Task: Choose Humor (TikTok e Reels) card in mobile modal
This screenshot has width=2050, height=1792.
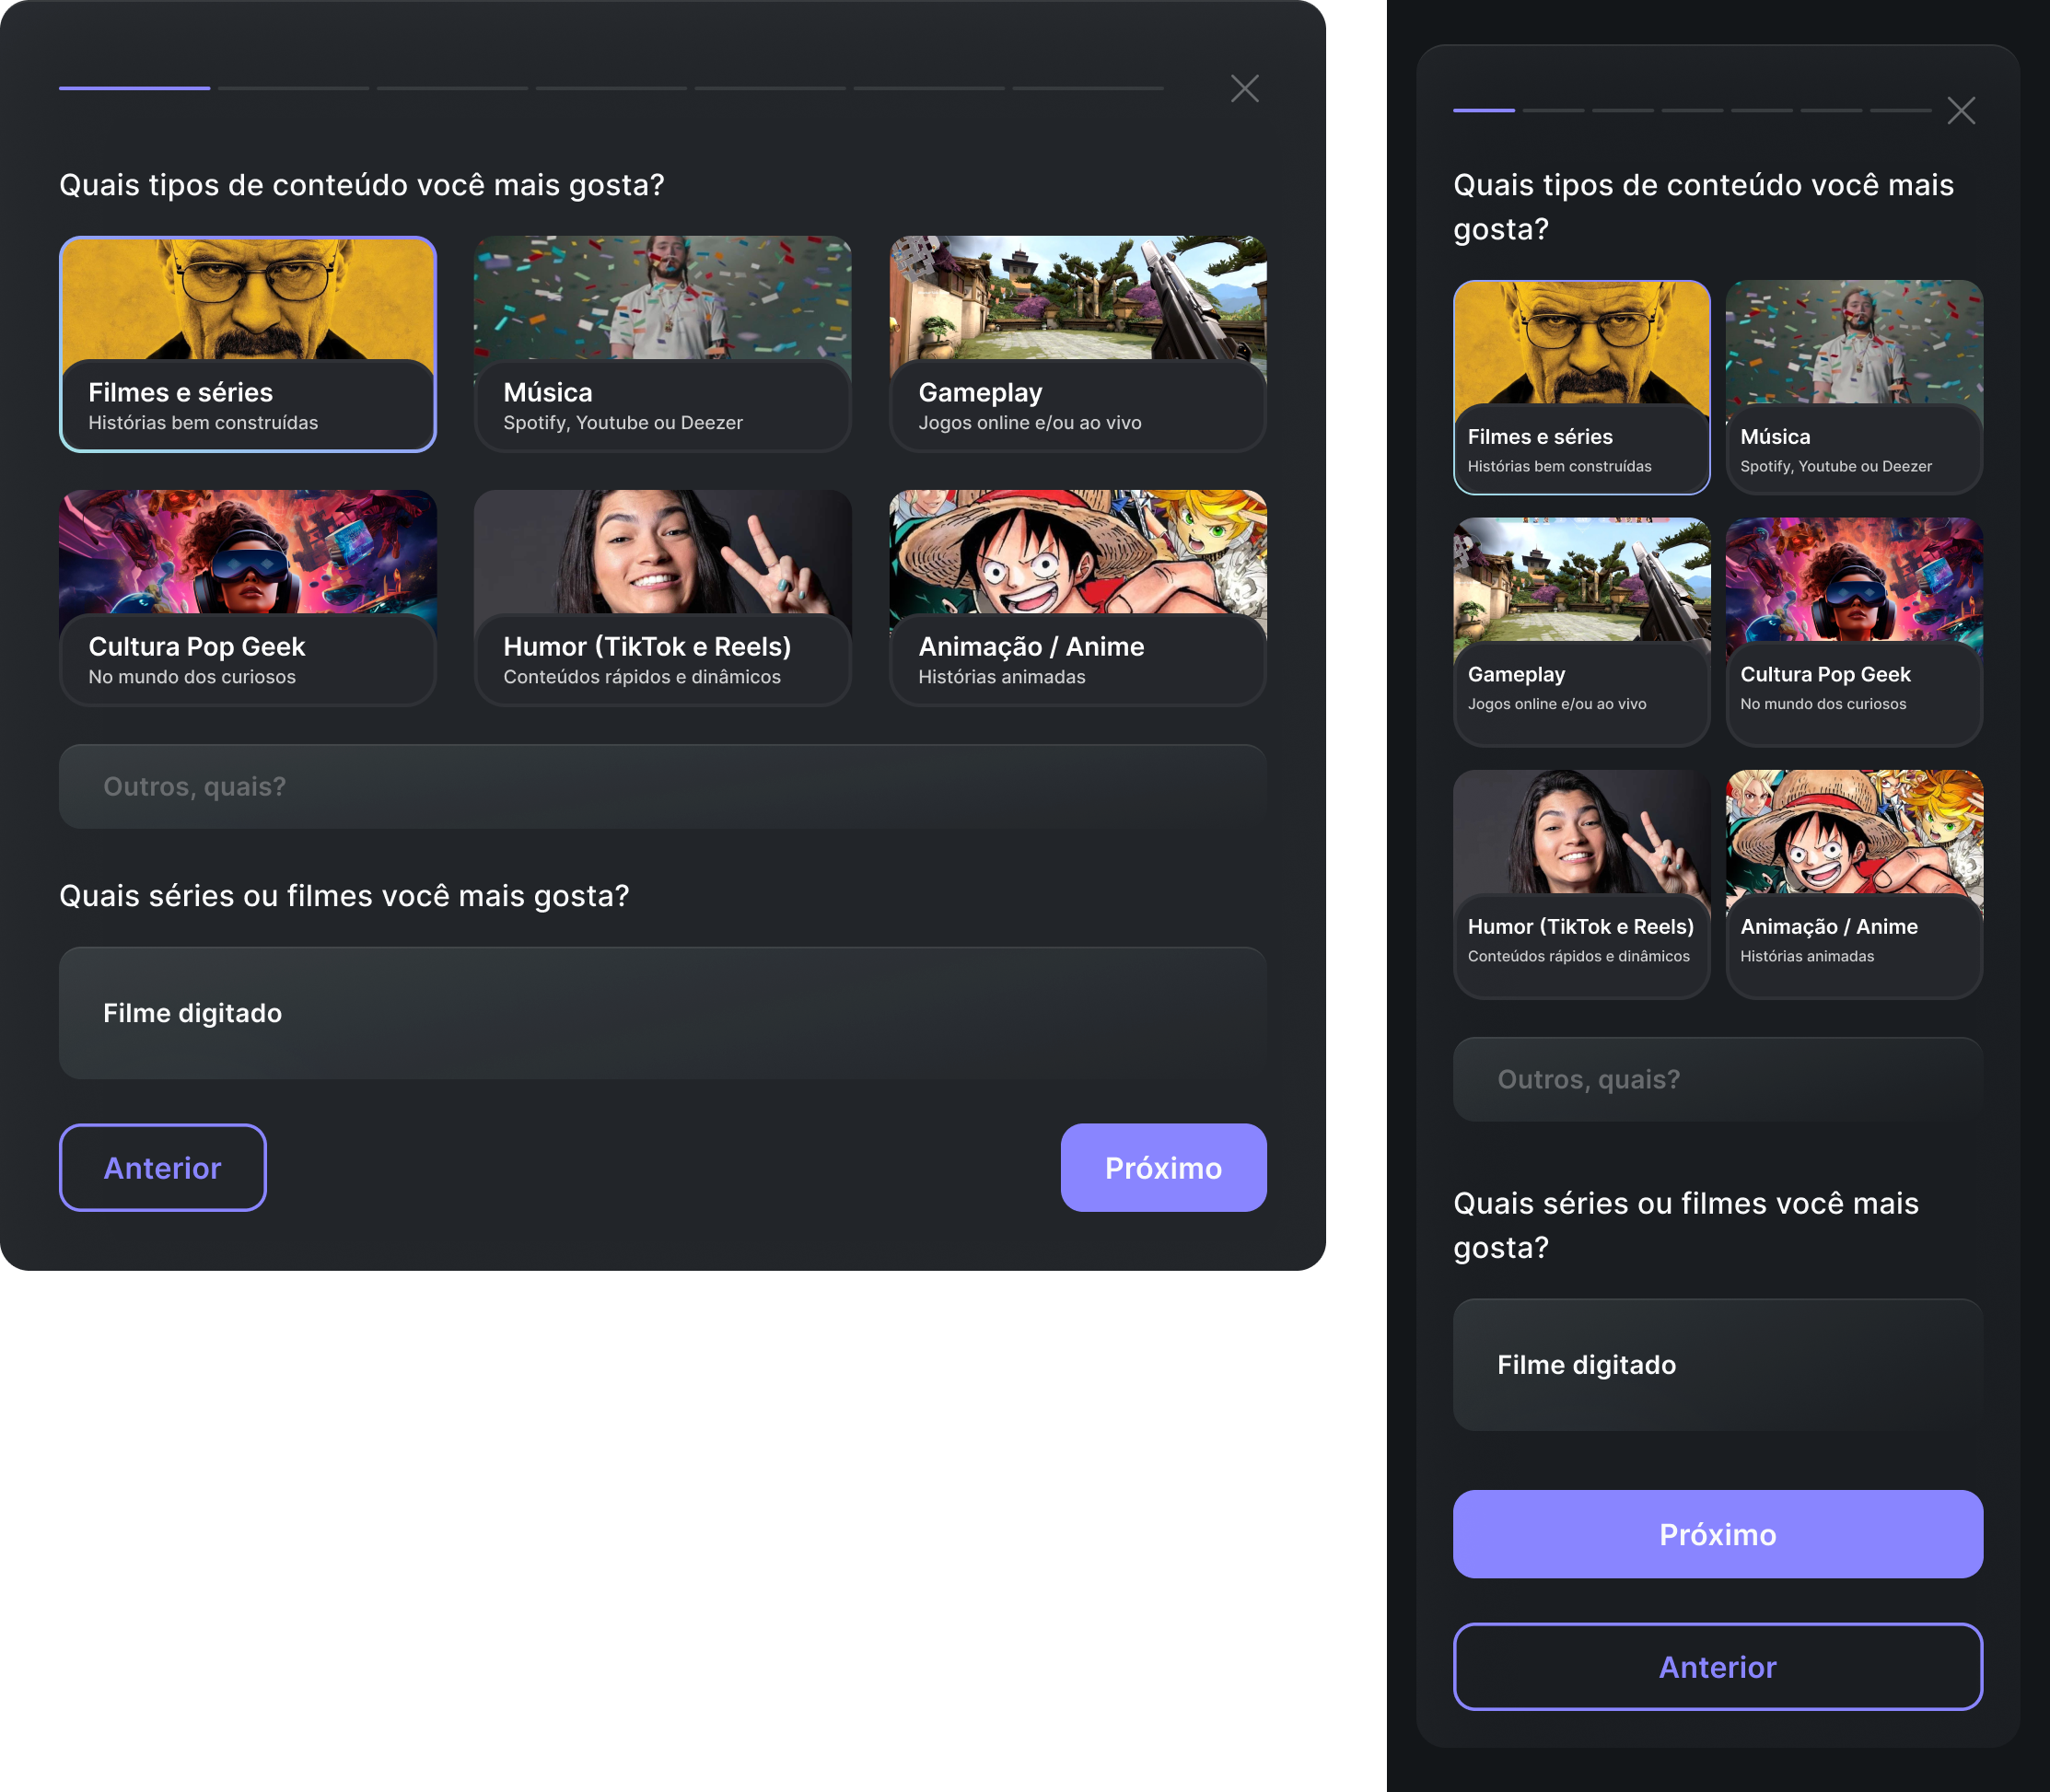Action: [1581, 884]
